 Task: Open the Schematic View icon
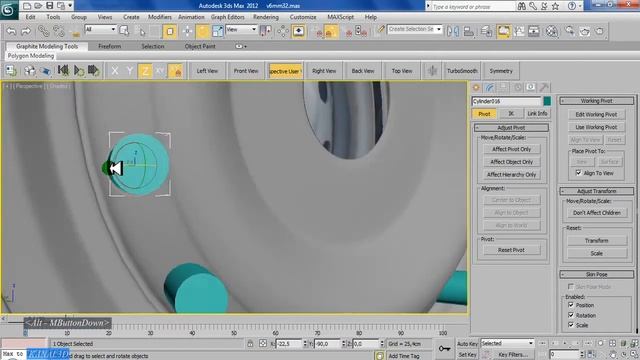534,31
